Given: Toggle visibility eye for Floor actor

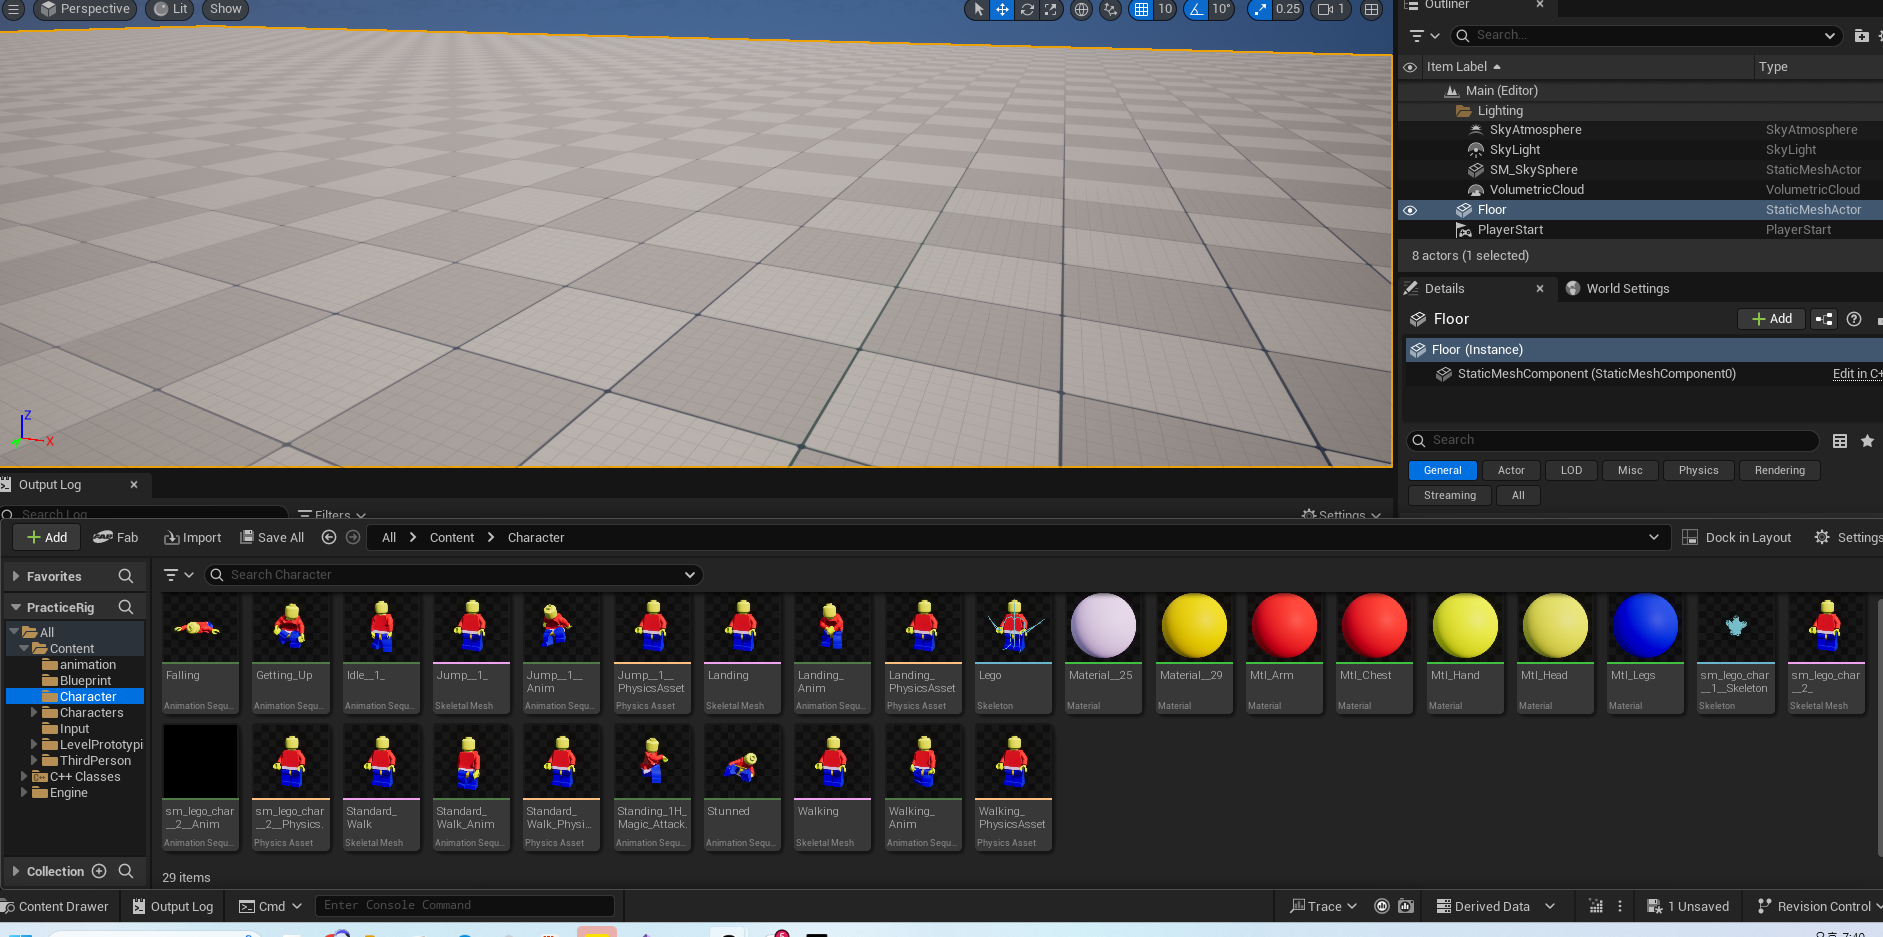Looking at the screenshot, I should [x=1410, y=210].
